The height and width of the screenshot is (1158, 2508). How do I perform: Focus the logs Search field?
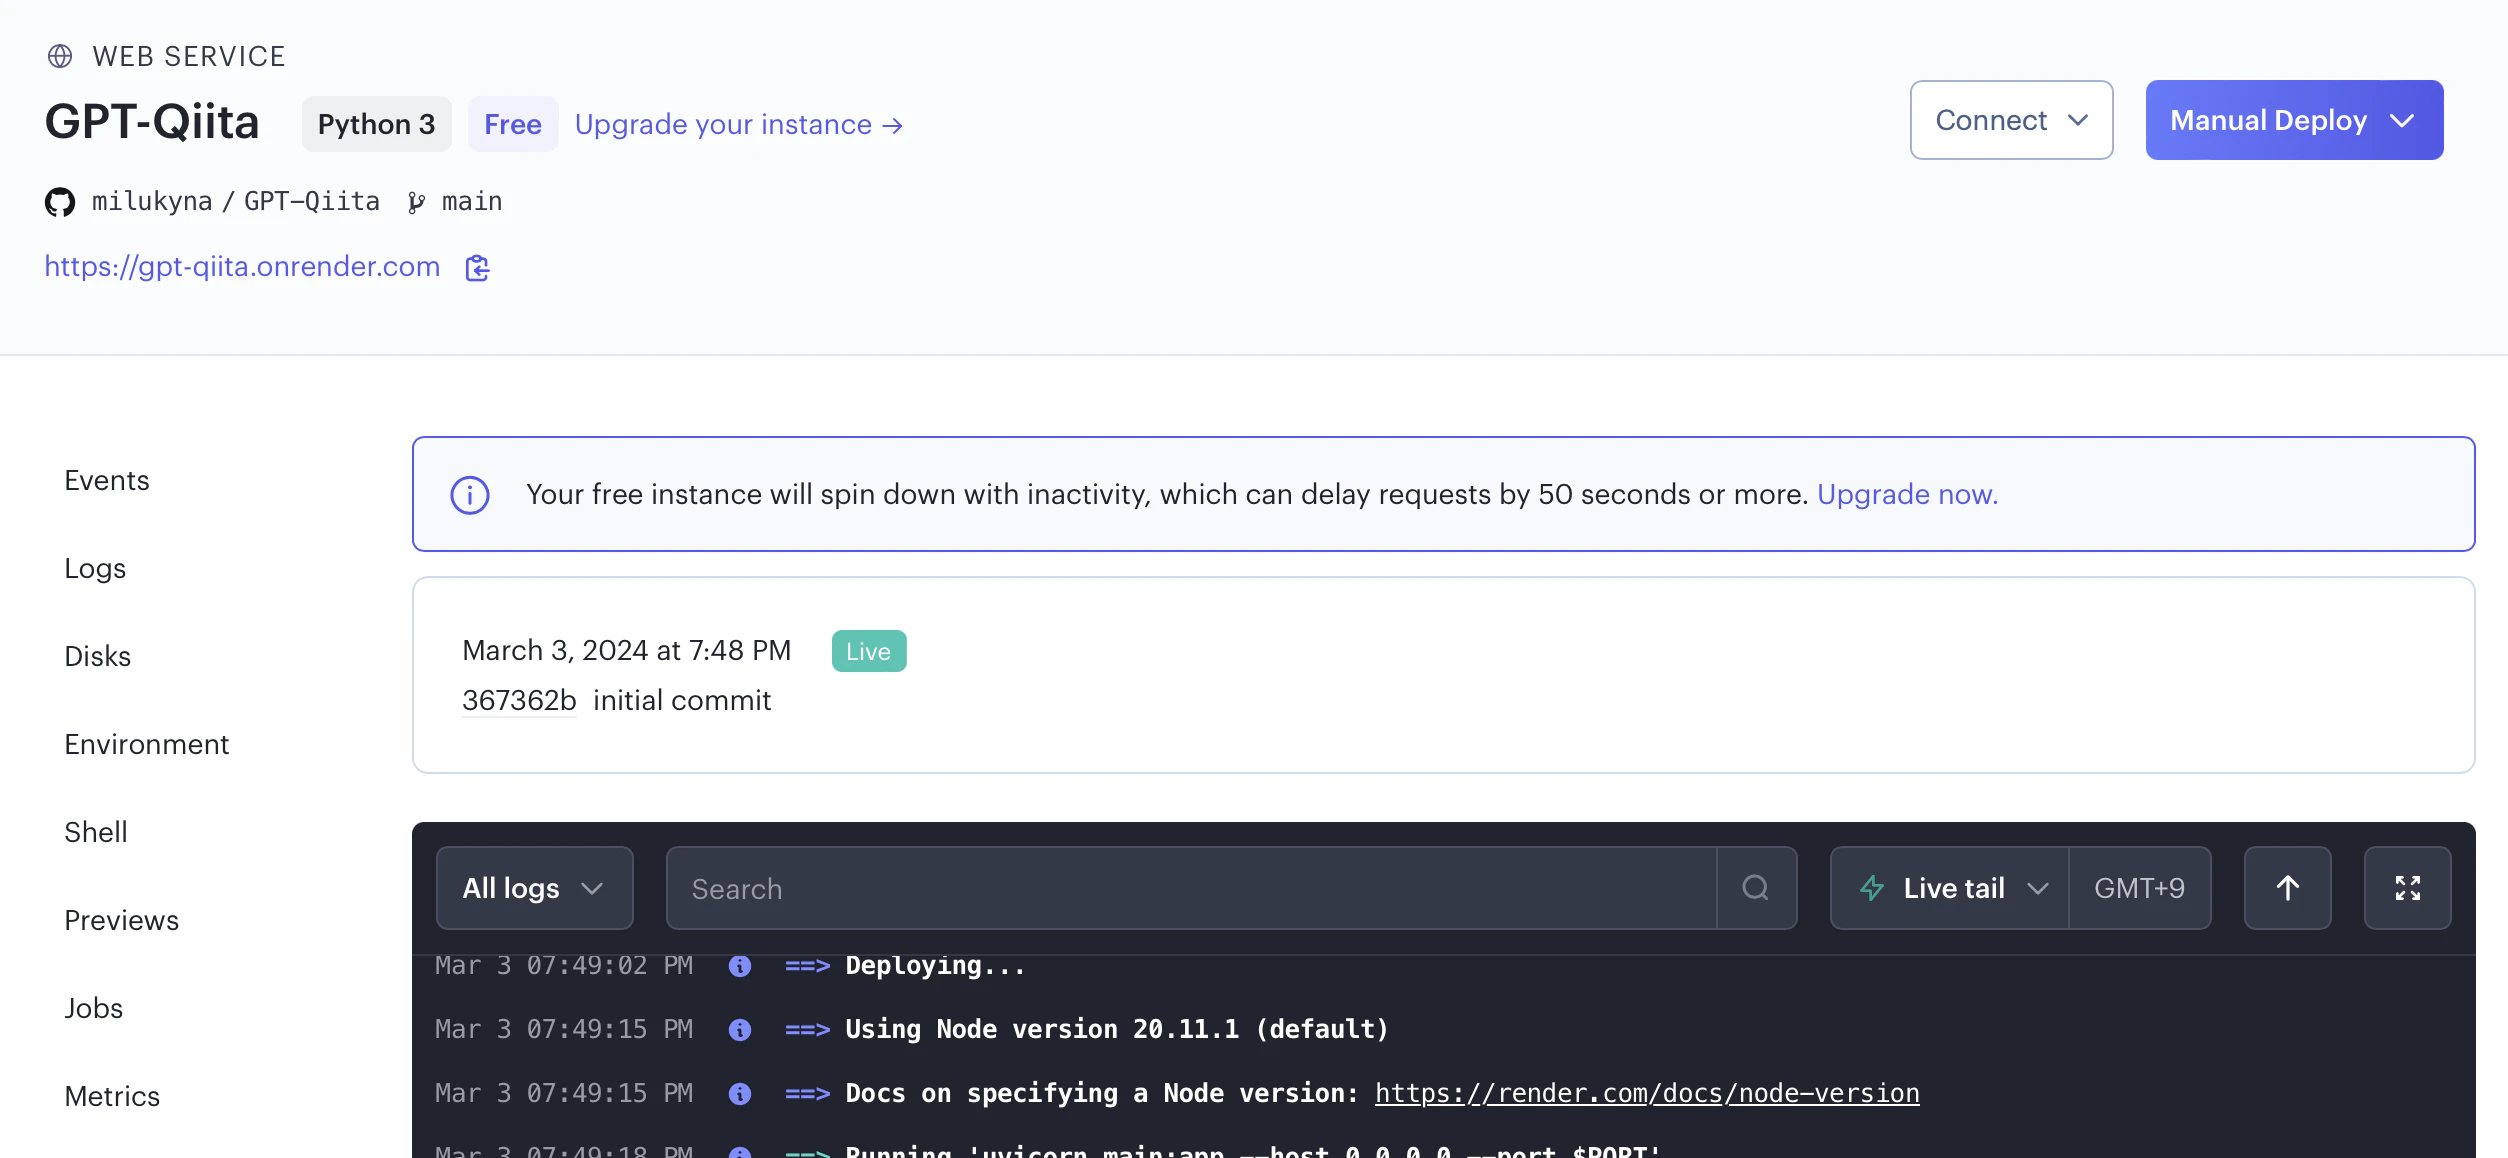(1191, 888)
